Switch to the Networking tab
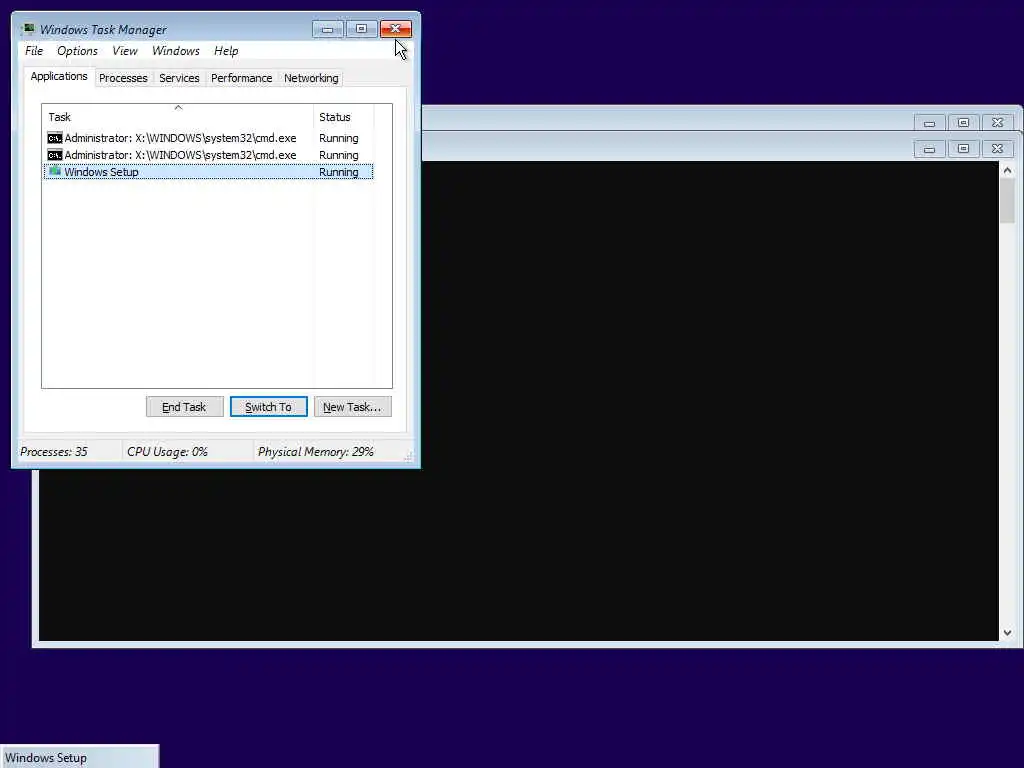Screen dimensions: 1024x768 [311, 78]
